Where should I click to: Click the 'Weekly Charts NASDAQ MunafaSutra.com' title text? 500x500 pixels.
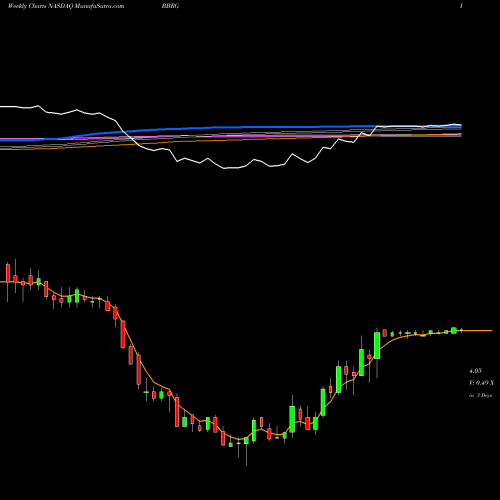pos(66,6)
